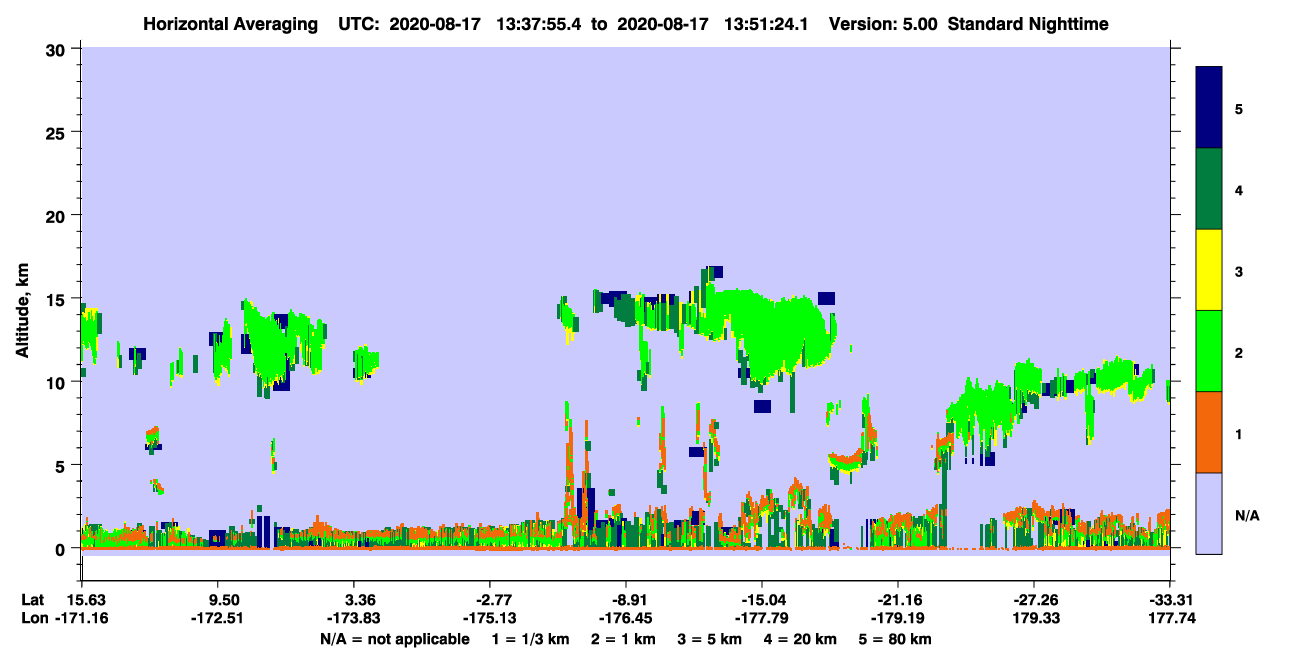The width and height of the screenshot is (1300, 667).
Task: Click the bright green colorbar segment labeled 2
Action: [1209, 350]
